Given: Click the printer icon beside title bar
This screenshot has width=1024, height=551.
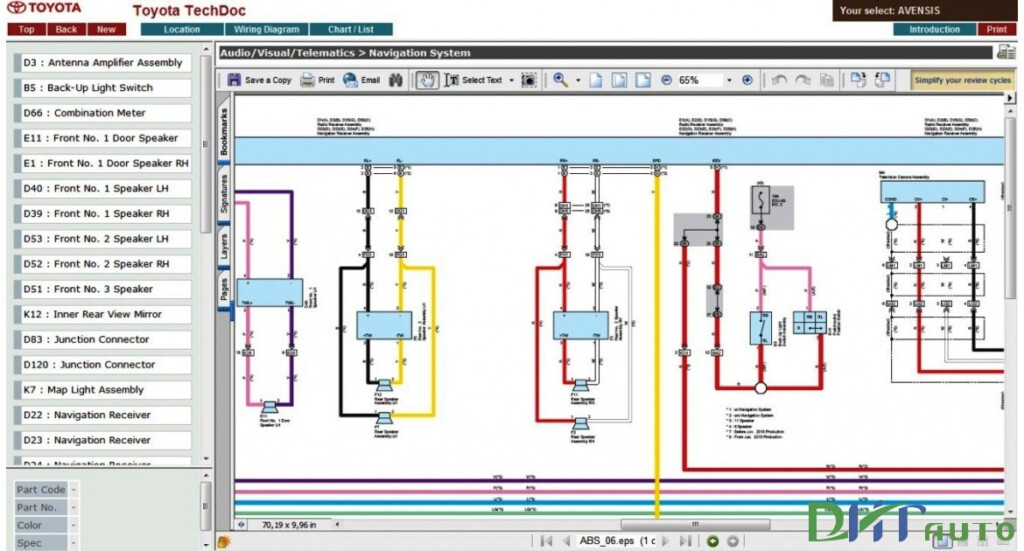Looking at the screenshot, I should tap(1006, 52).
